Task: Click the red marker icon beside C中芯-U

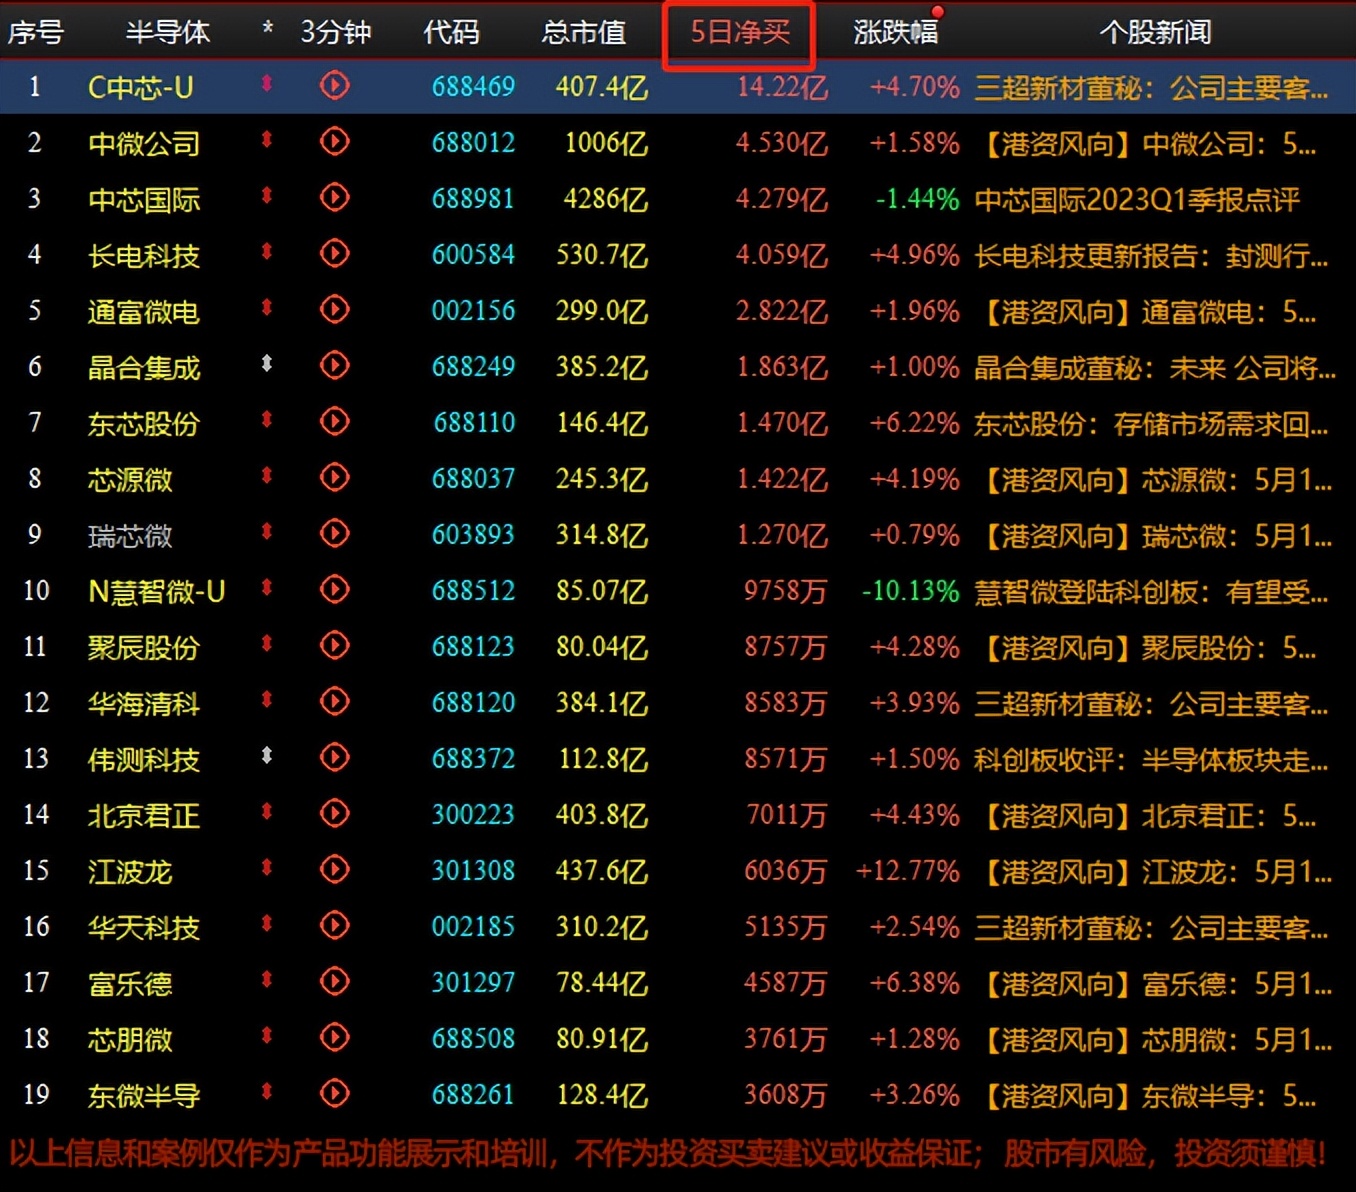Action: (267, 84)
